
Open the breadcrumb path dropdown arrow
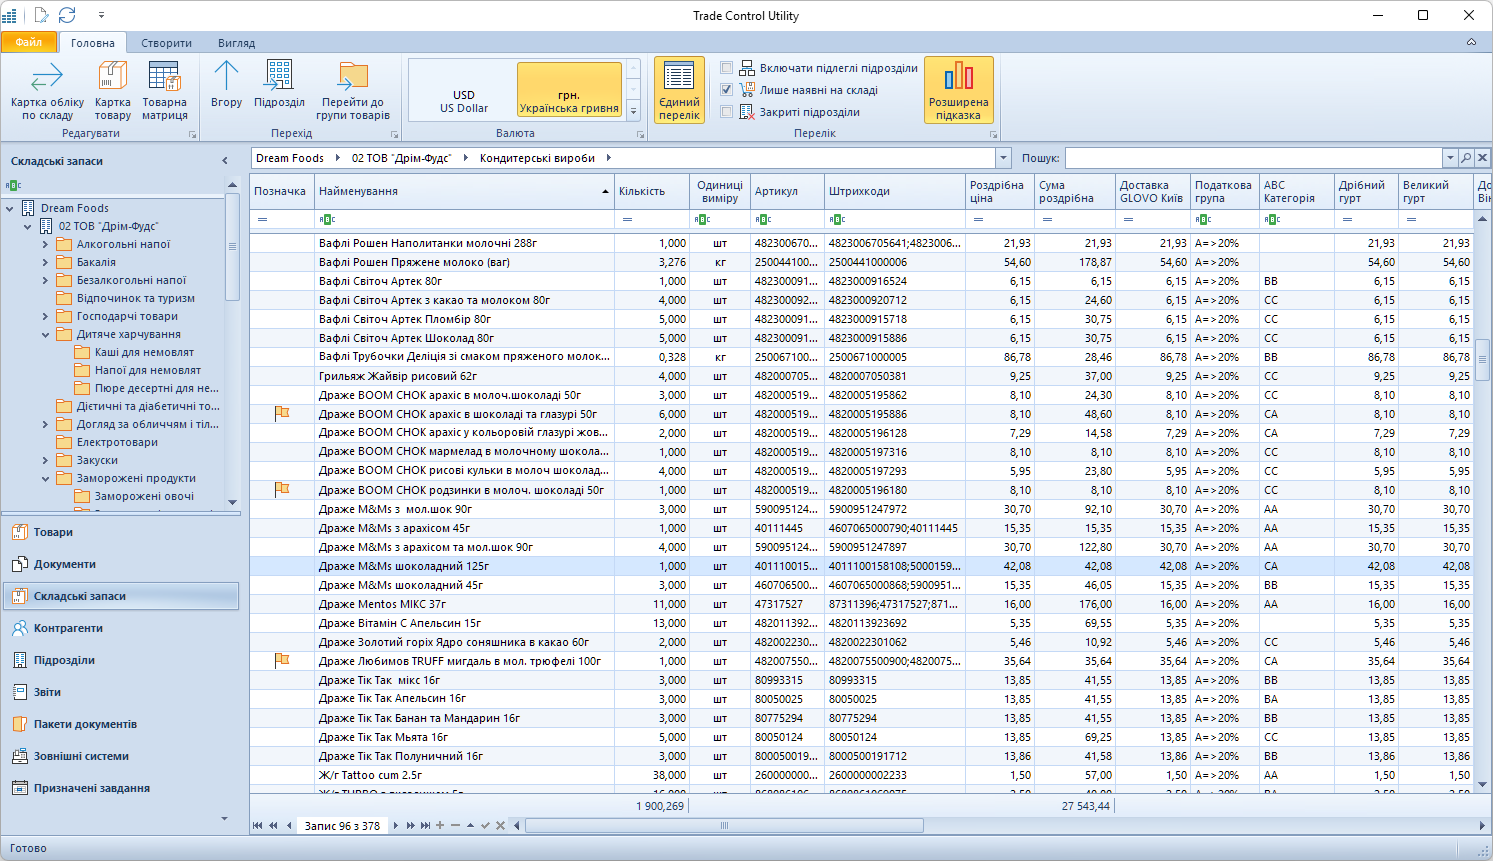click(1003, 158)
